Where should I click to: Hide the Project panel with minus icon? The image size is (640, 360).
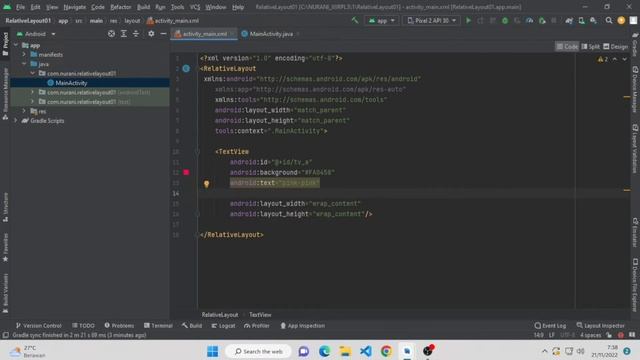pos(163,34)
